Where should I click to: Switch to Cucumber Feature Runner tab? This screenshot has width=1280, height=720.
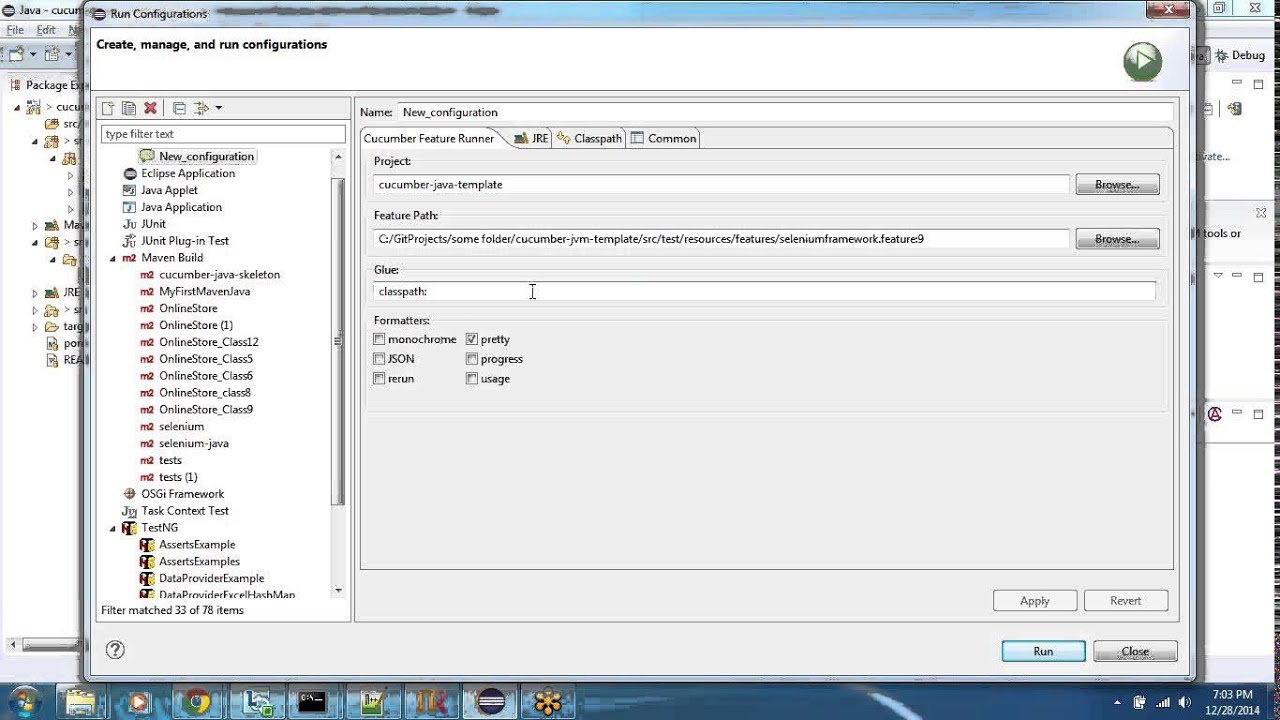click(x=429, y=138)
